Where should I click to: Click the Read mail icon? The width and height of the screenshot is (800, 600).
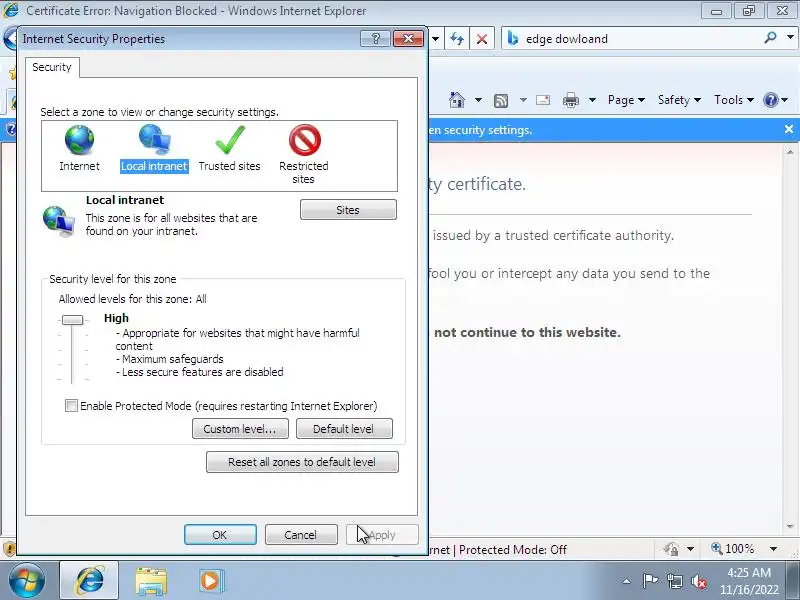(543, 100)
